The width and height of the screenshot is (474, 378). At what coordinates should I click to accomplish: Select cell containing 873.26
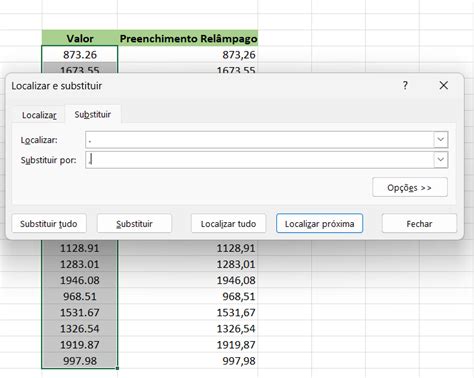80,54
